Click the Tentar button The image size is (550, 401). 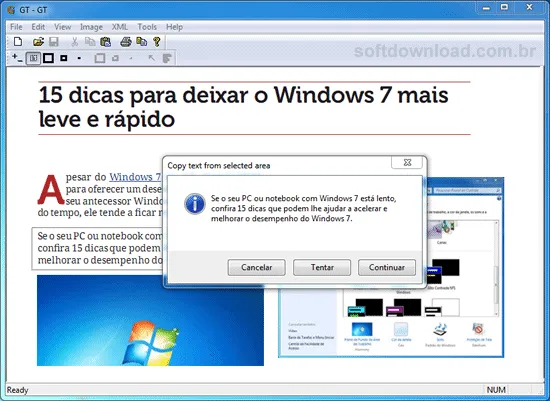click(x=322, y=267)
